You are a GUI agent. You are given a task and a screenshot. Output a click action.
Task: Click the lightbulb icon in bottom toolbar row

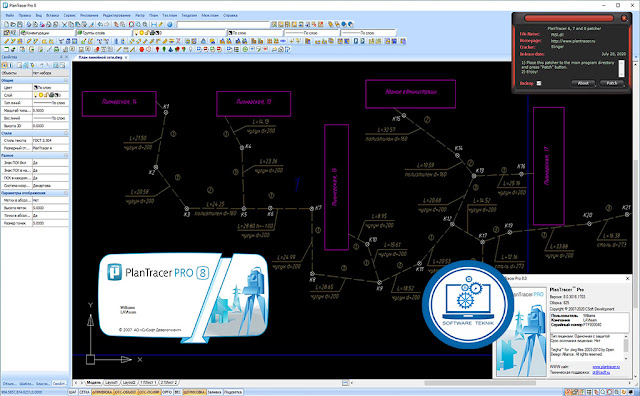[x=190, y=49]
